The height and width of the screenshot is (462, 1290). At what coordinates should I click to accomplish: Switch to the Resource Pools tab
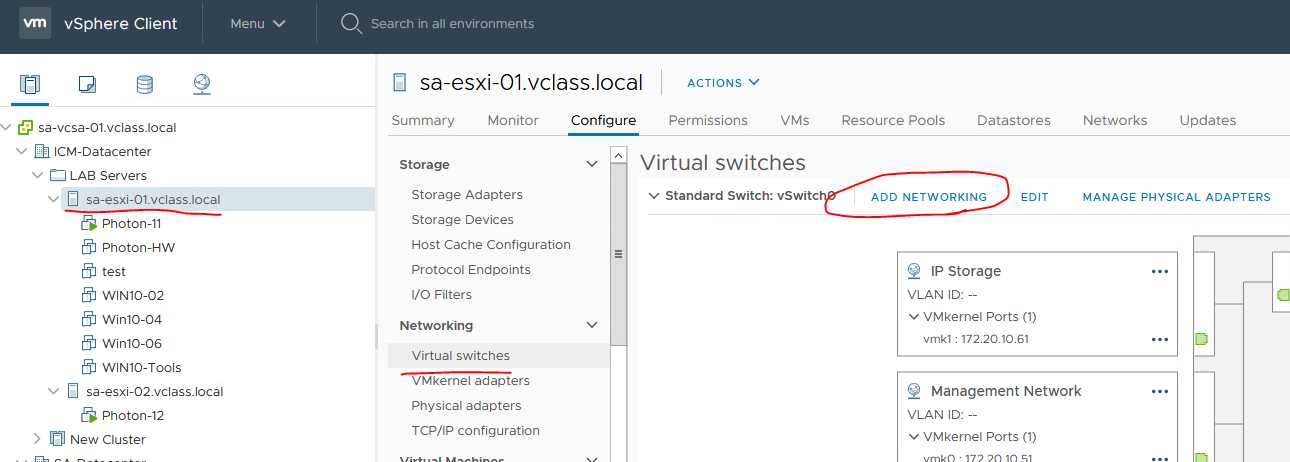(x=893, y=120)
